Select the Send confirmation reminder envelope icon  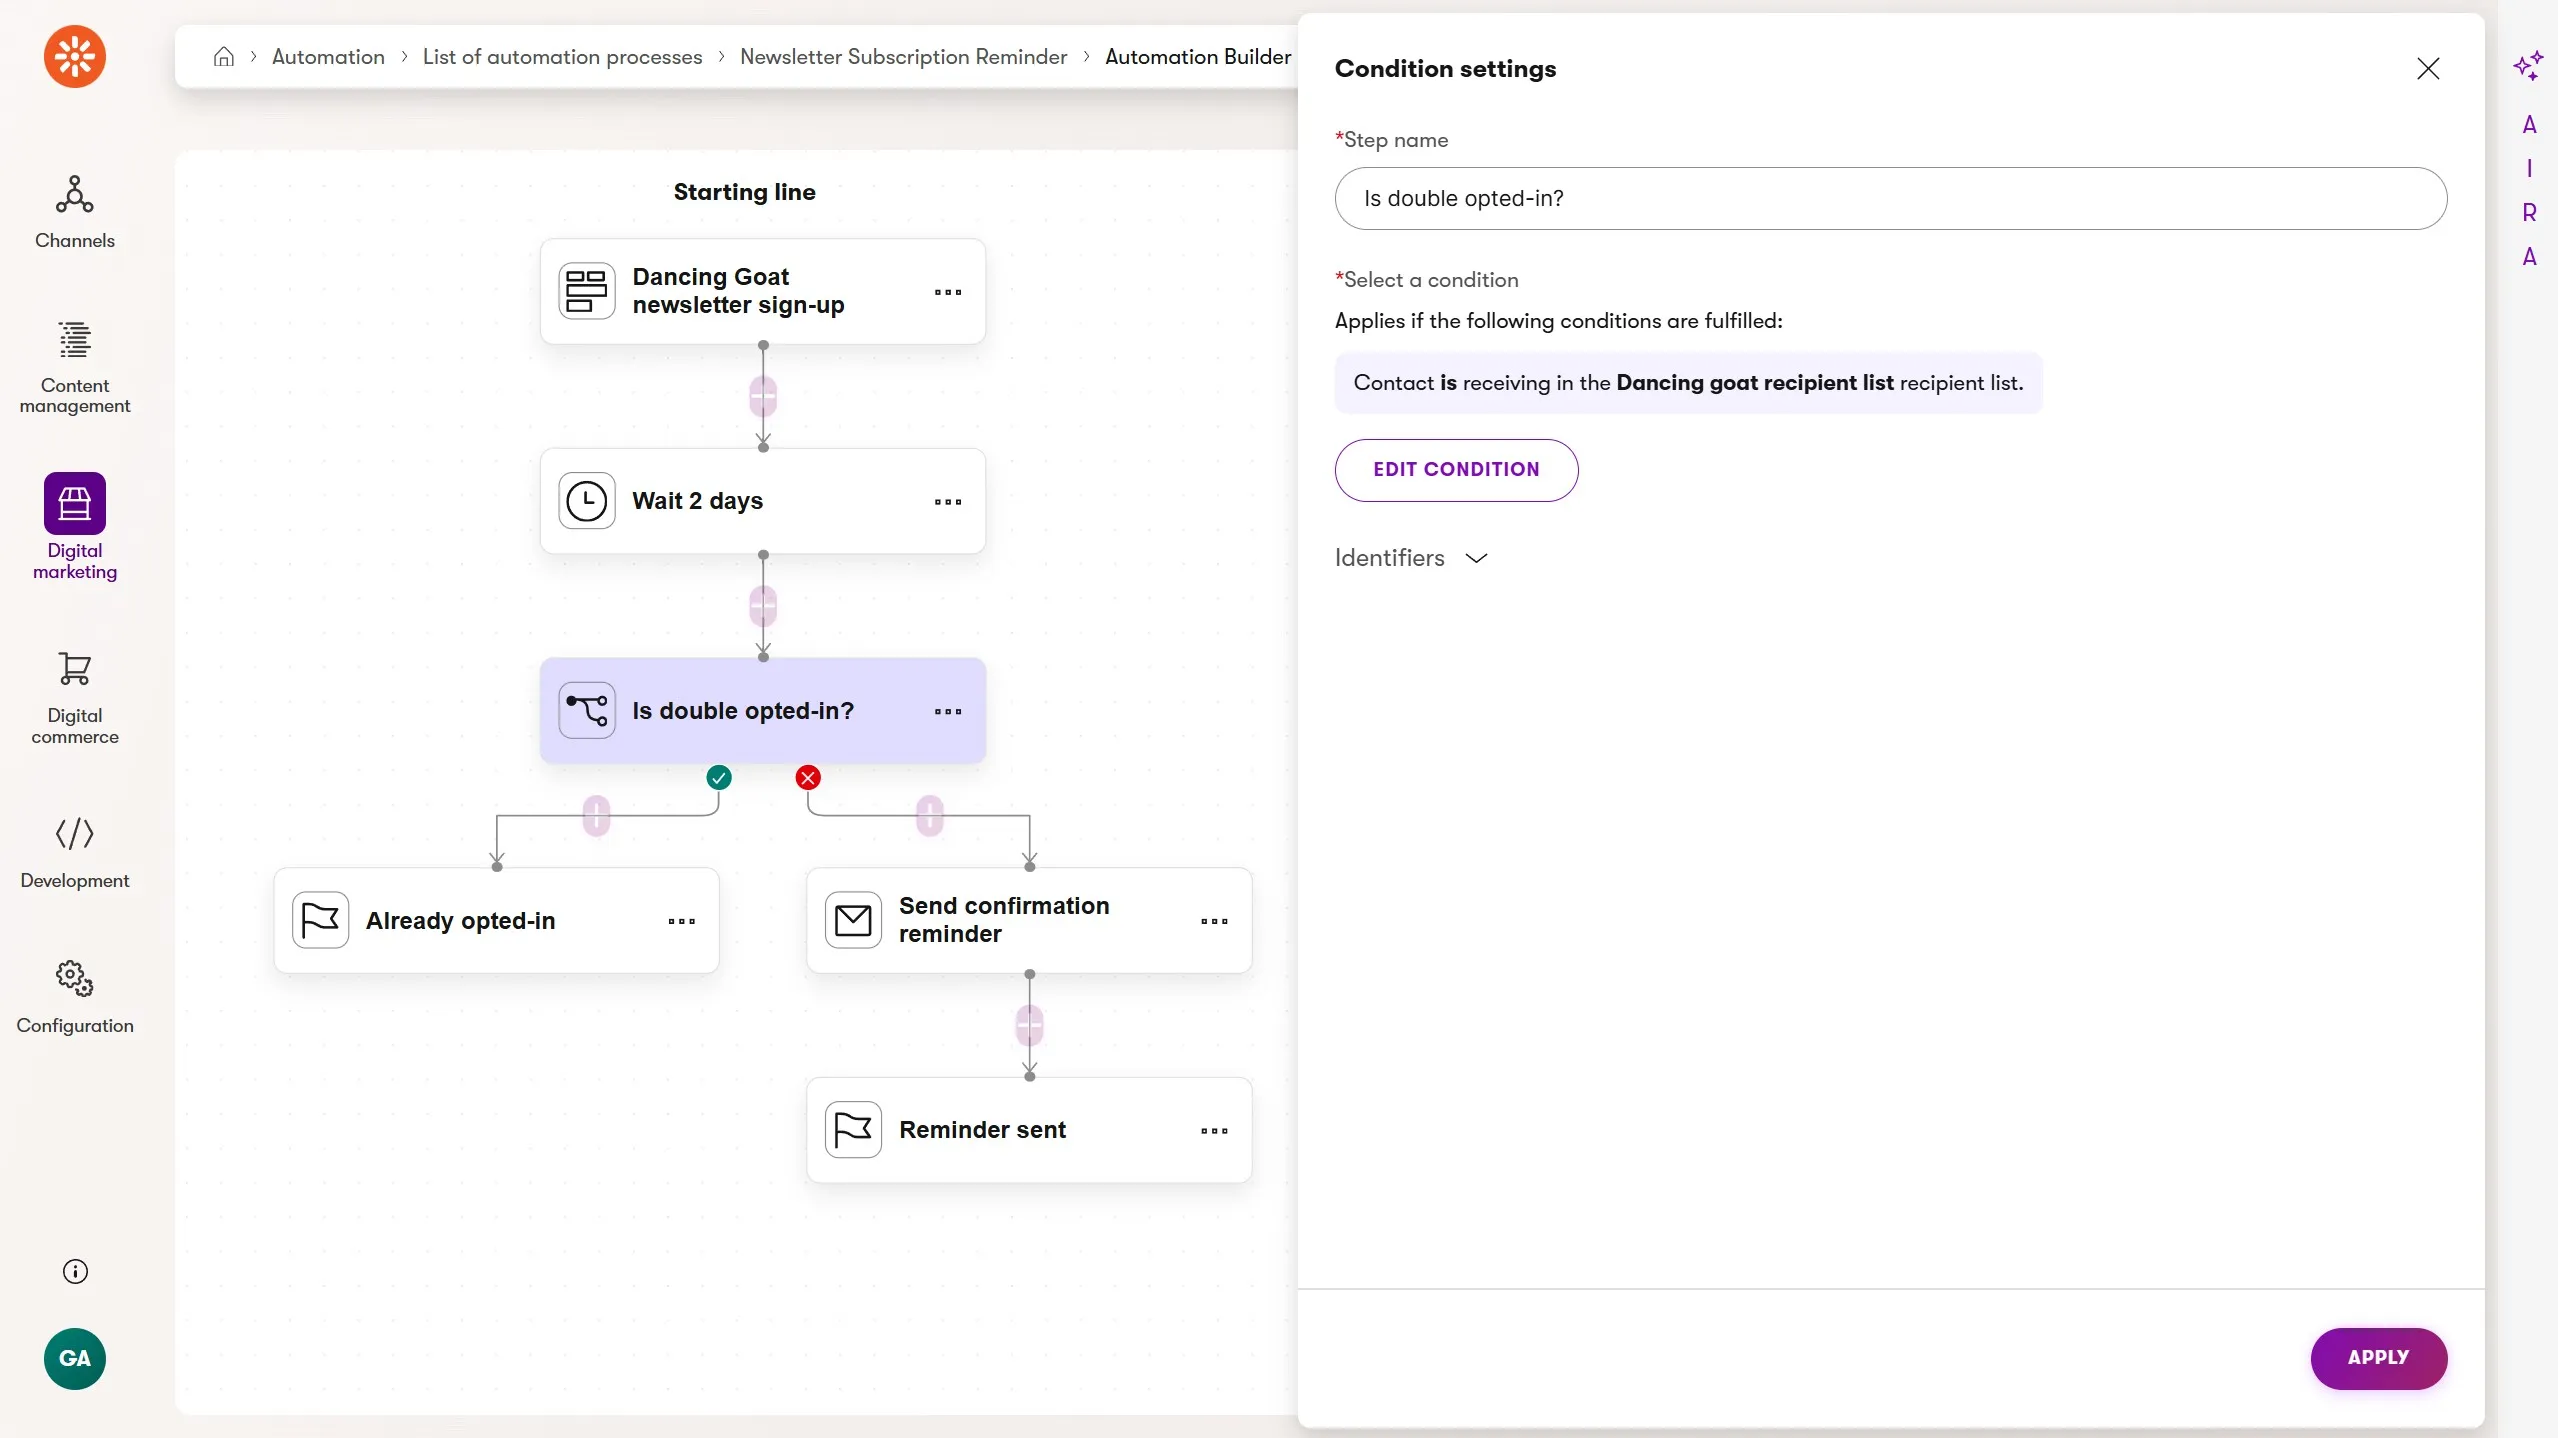853,920
